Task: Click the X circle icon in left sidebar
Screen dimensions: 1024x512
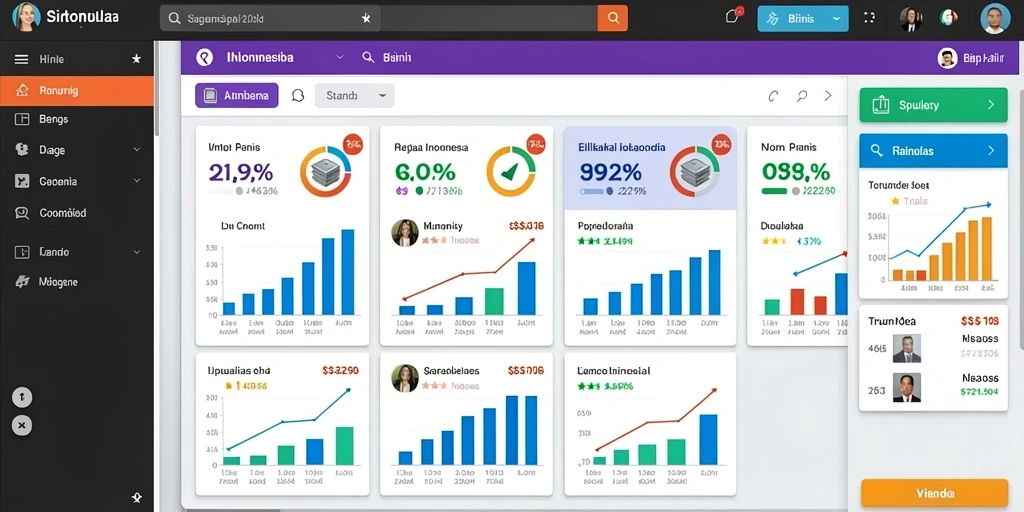Action: click(x=22, y=426)
